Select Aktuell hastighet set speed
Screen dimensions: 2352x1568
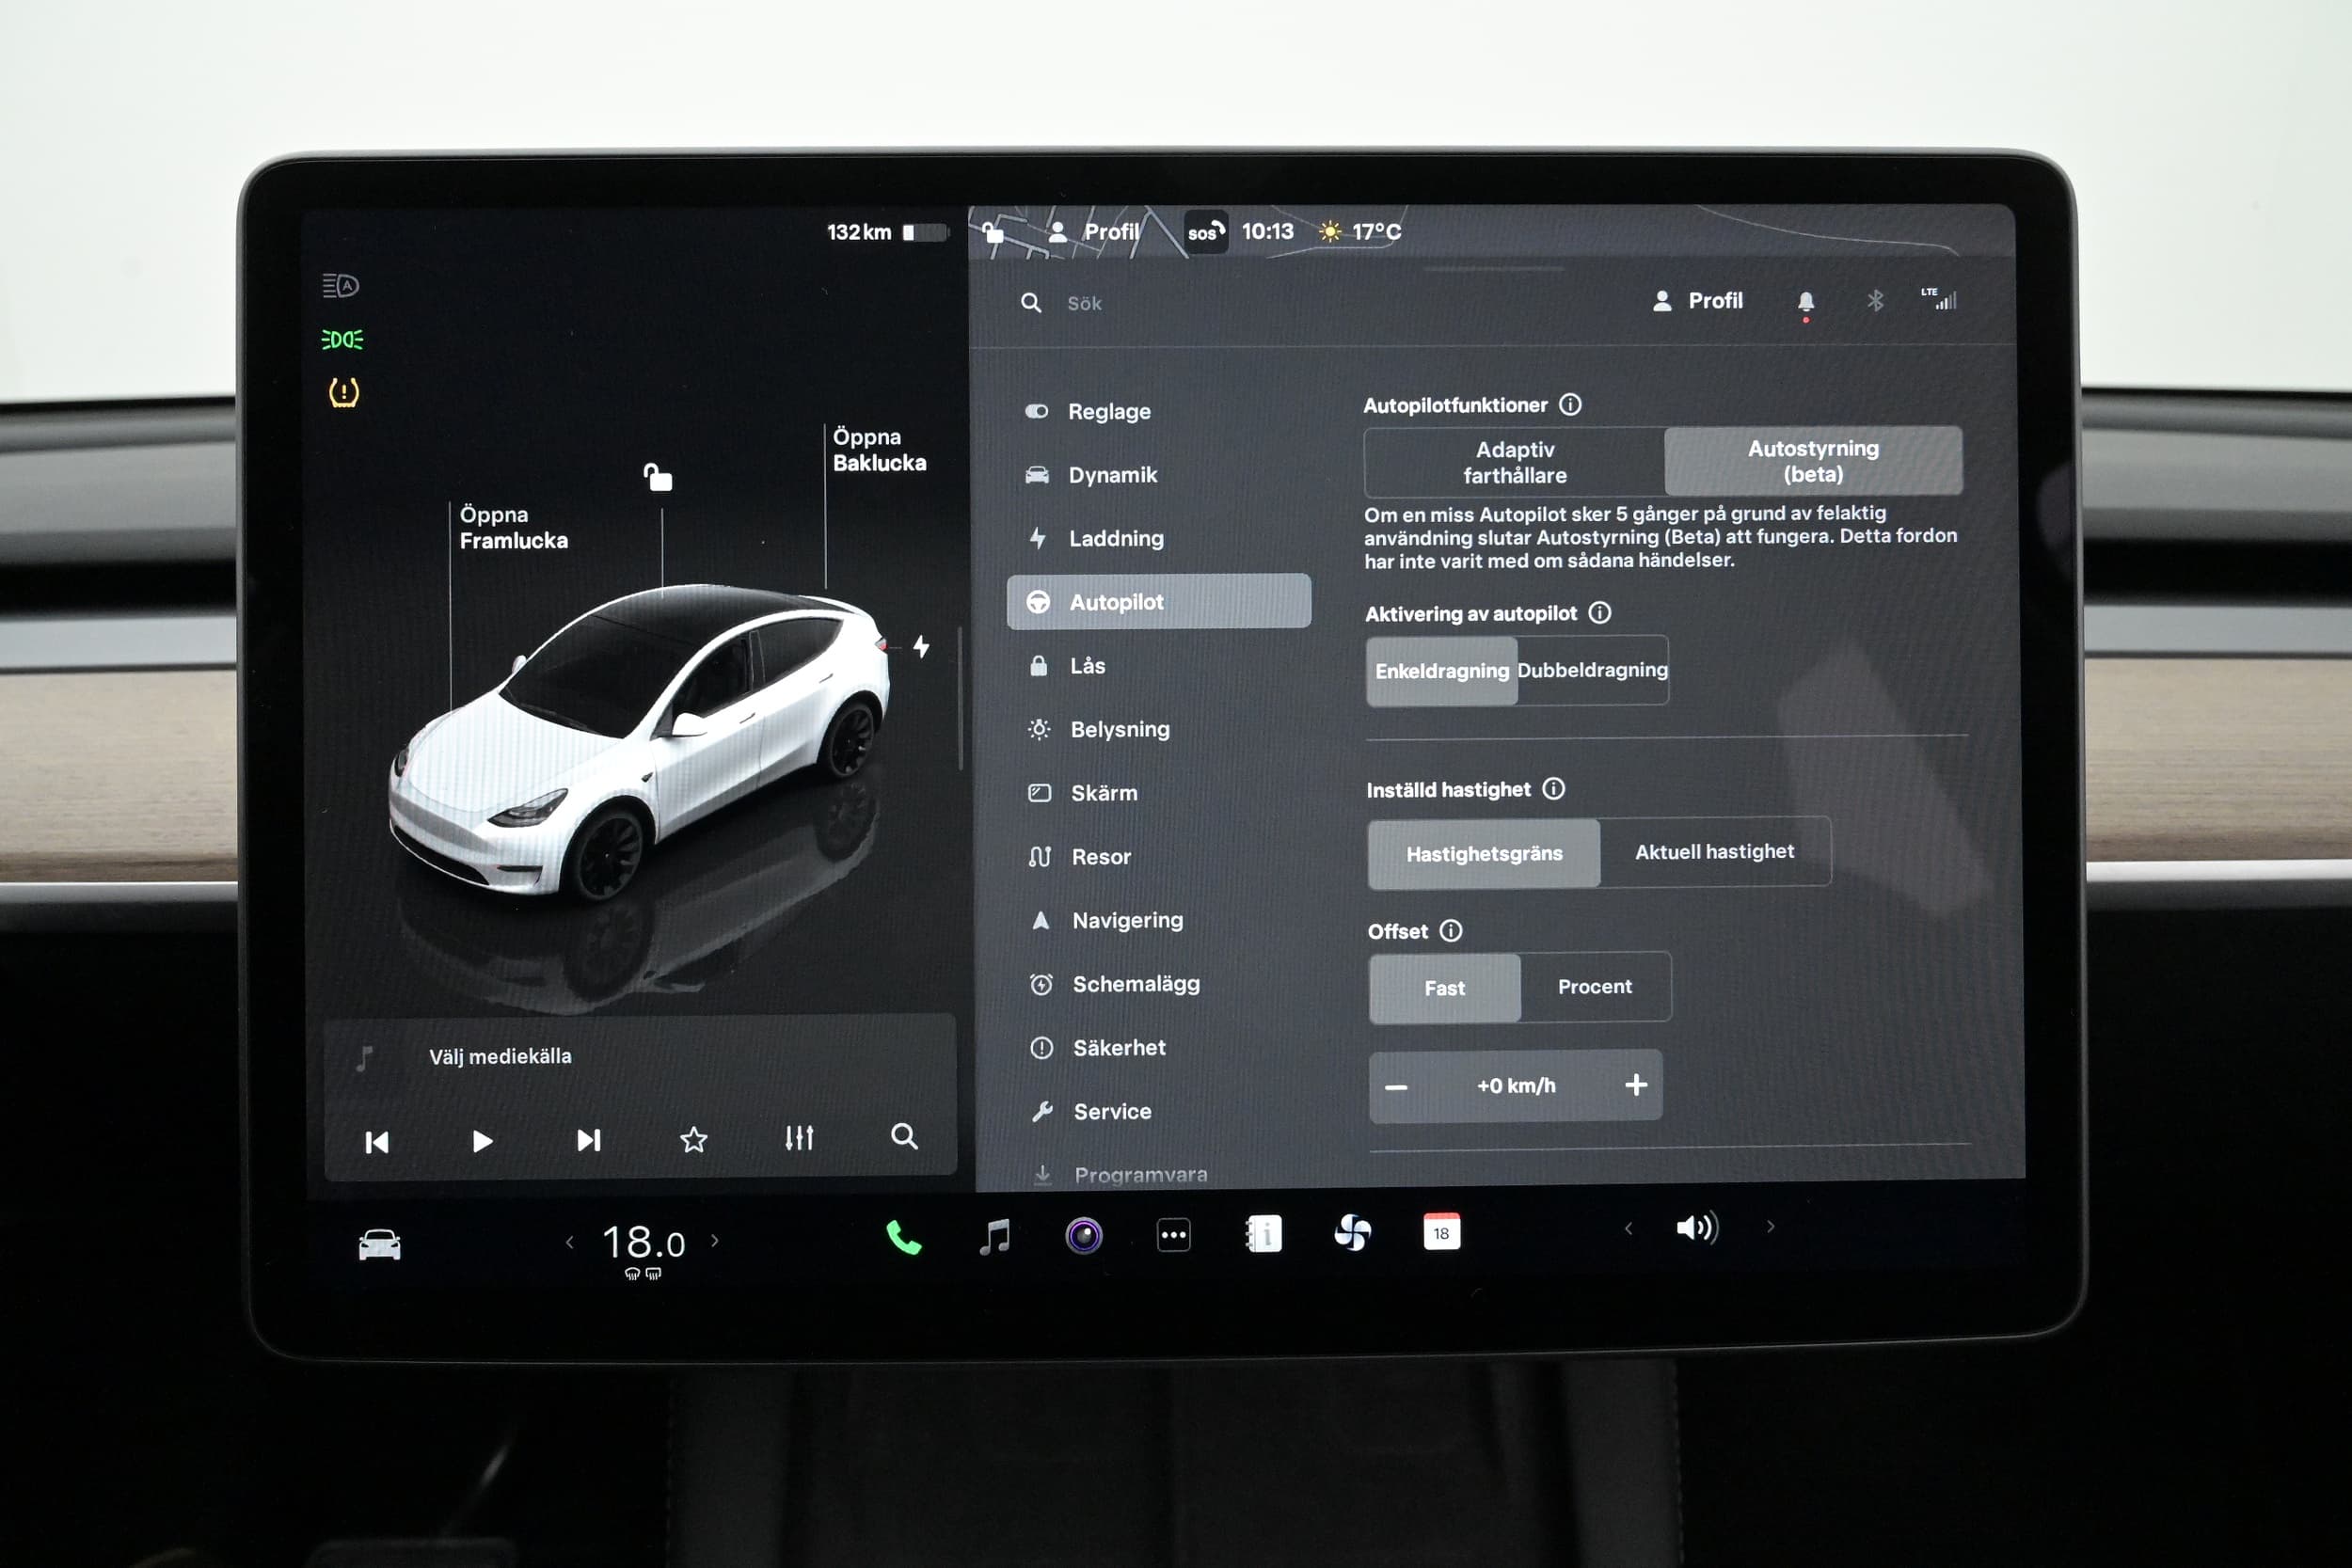pyautogui.click(x=1715, y=851)
